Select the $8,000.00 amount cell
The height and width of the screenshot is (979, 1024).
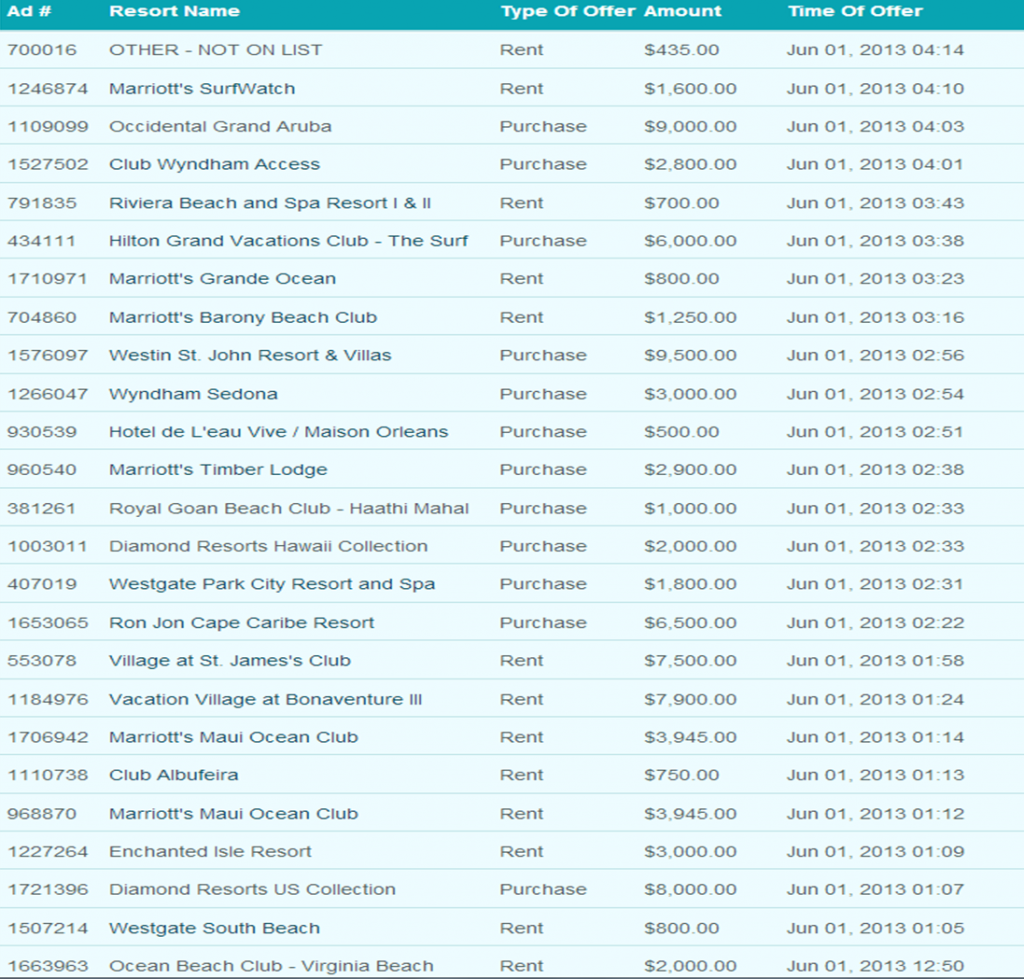point(690,890)
